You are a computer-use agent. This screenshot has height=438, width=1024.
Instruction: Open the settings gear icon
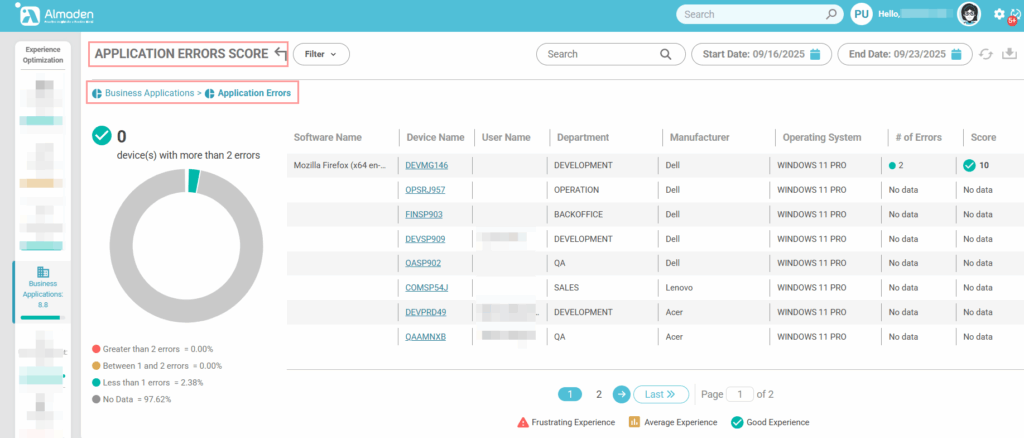999,14
